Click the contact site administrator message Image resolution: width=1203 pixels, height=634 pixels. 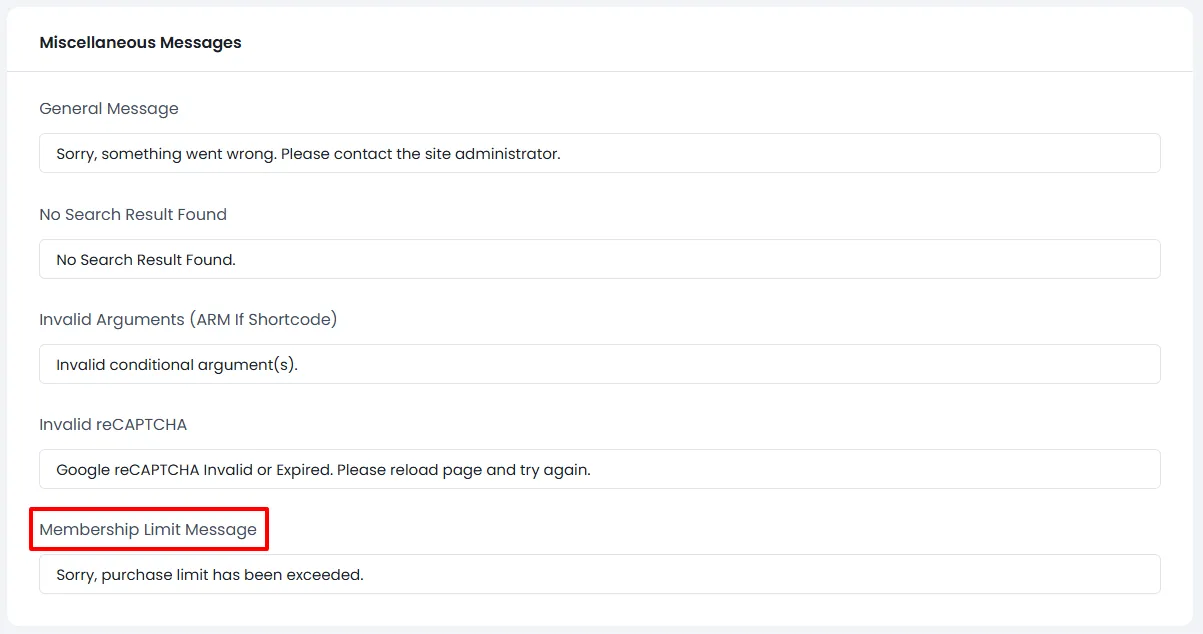[x=307, y=153]
